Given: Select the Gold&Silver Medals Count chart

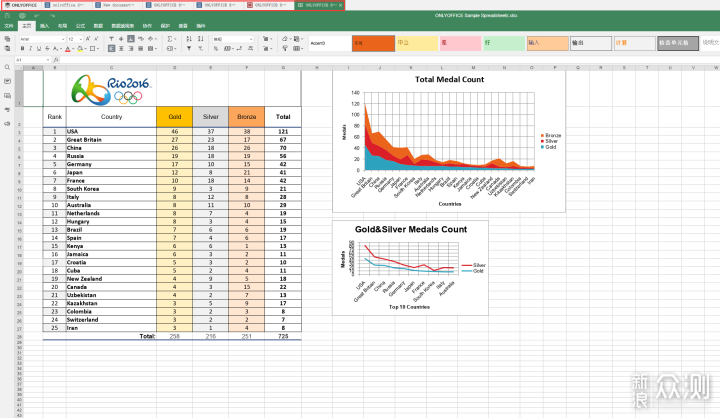Looking at the screenshot, I should (411, 268).
